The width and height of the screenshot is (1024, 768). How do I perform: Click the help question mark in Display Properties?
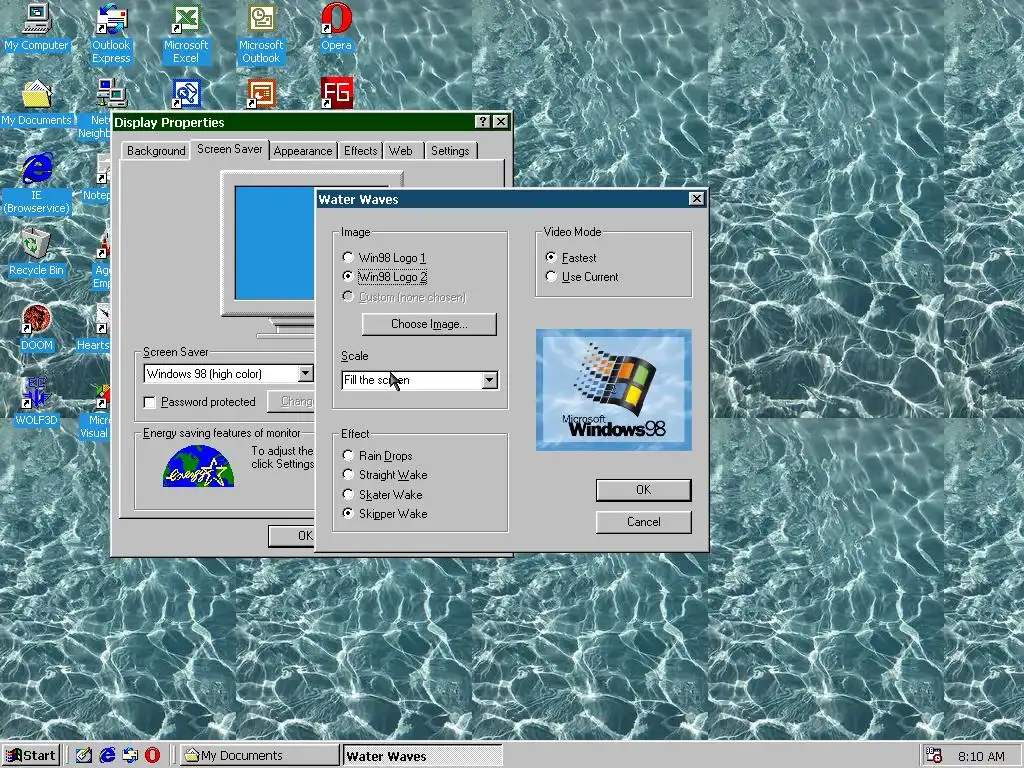[x=482, y=122]
